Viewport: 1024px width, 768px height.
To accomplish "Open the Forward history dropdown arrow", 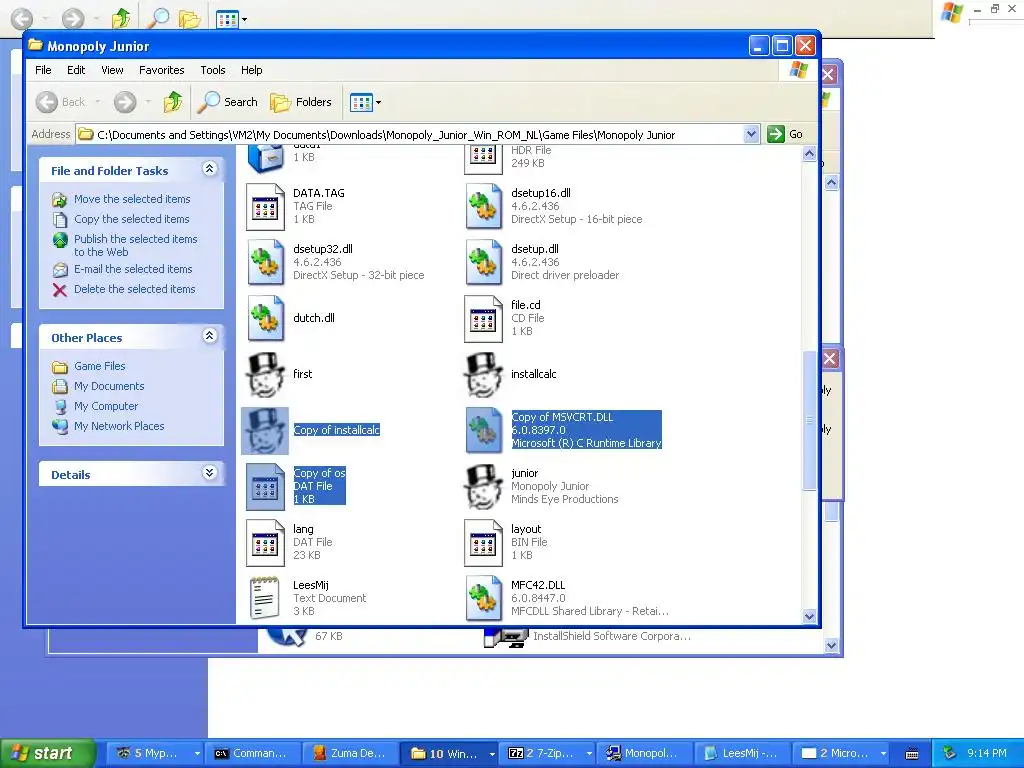I will pyautogui.click(x=148, y=102).
